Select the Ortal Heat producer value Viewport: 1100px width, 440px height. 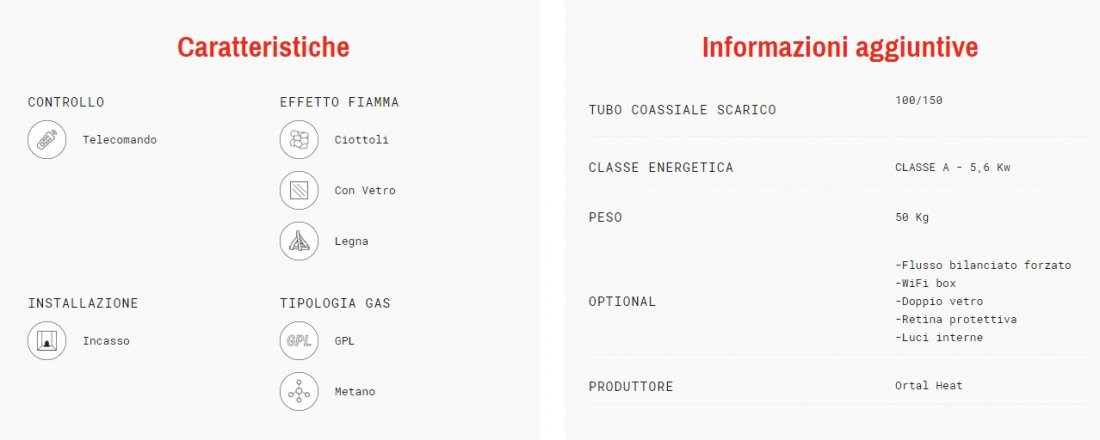[x=928, y=386]
